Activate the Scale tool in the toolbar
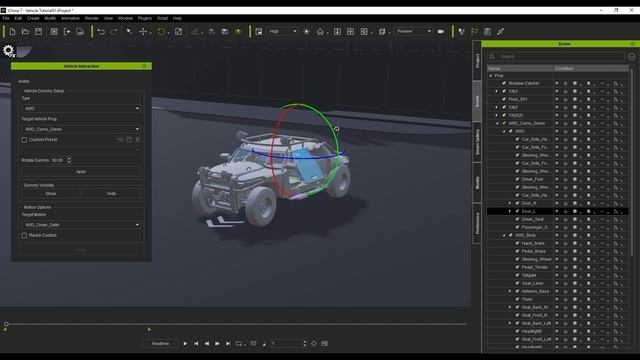The image size is (640, 360). [x=178, y=31]
